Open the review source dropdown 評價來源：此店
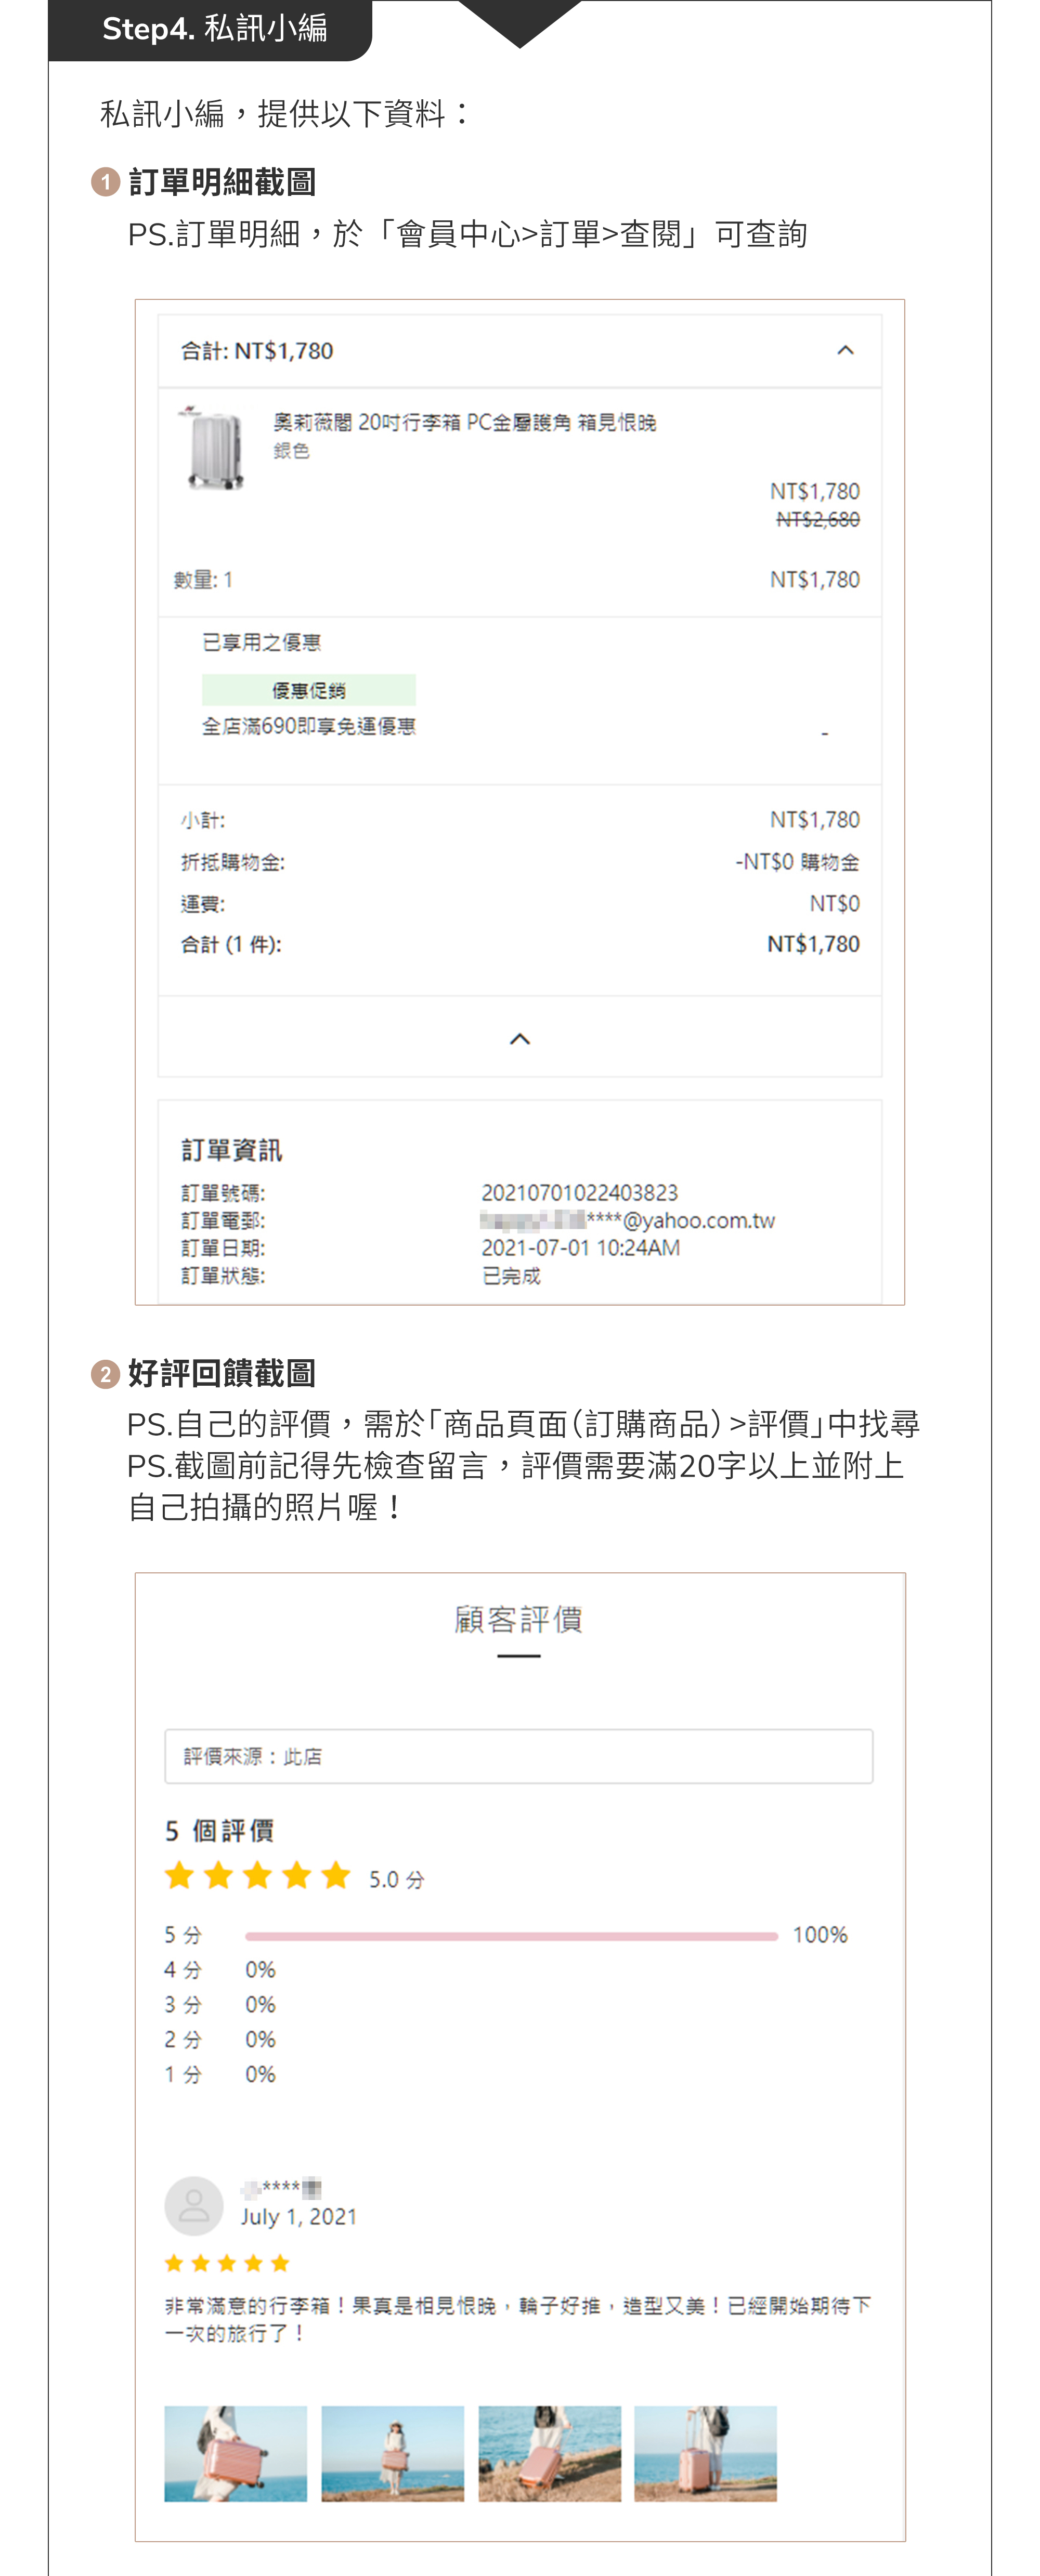The image size is (1040, 2576). click(x=518, y=1756)
